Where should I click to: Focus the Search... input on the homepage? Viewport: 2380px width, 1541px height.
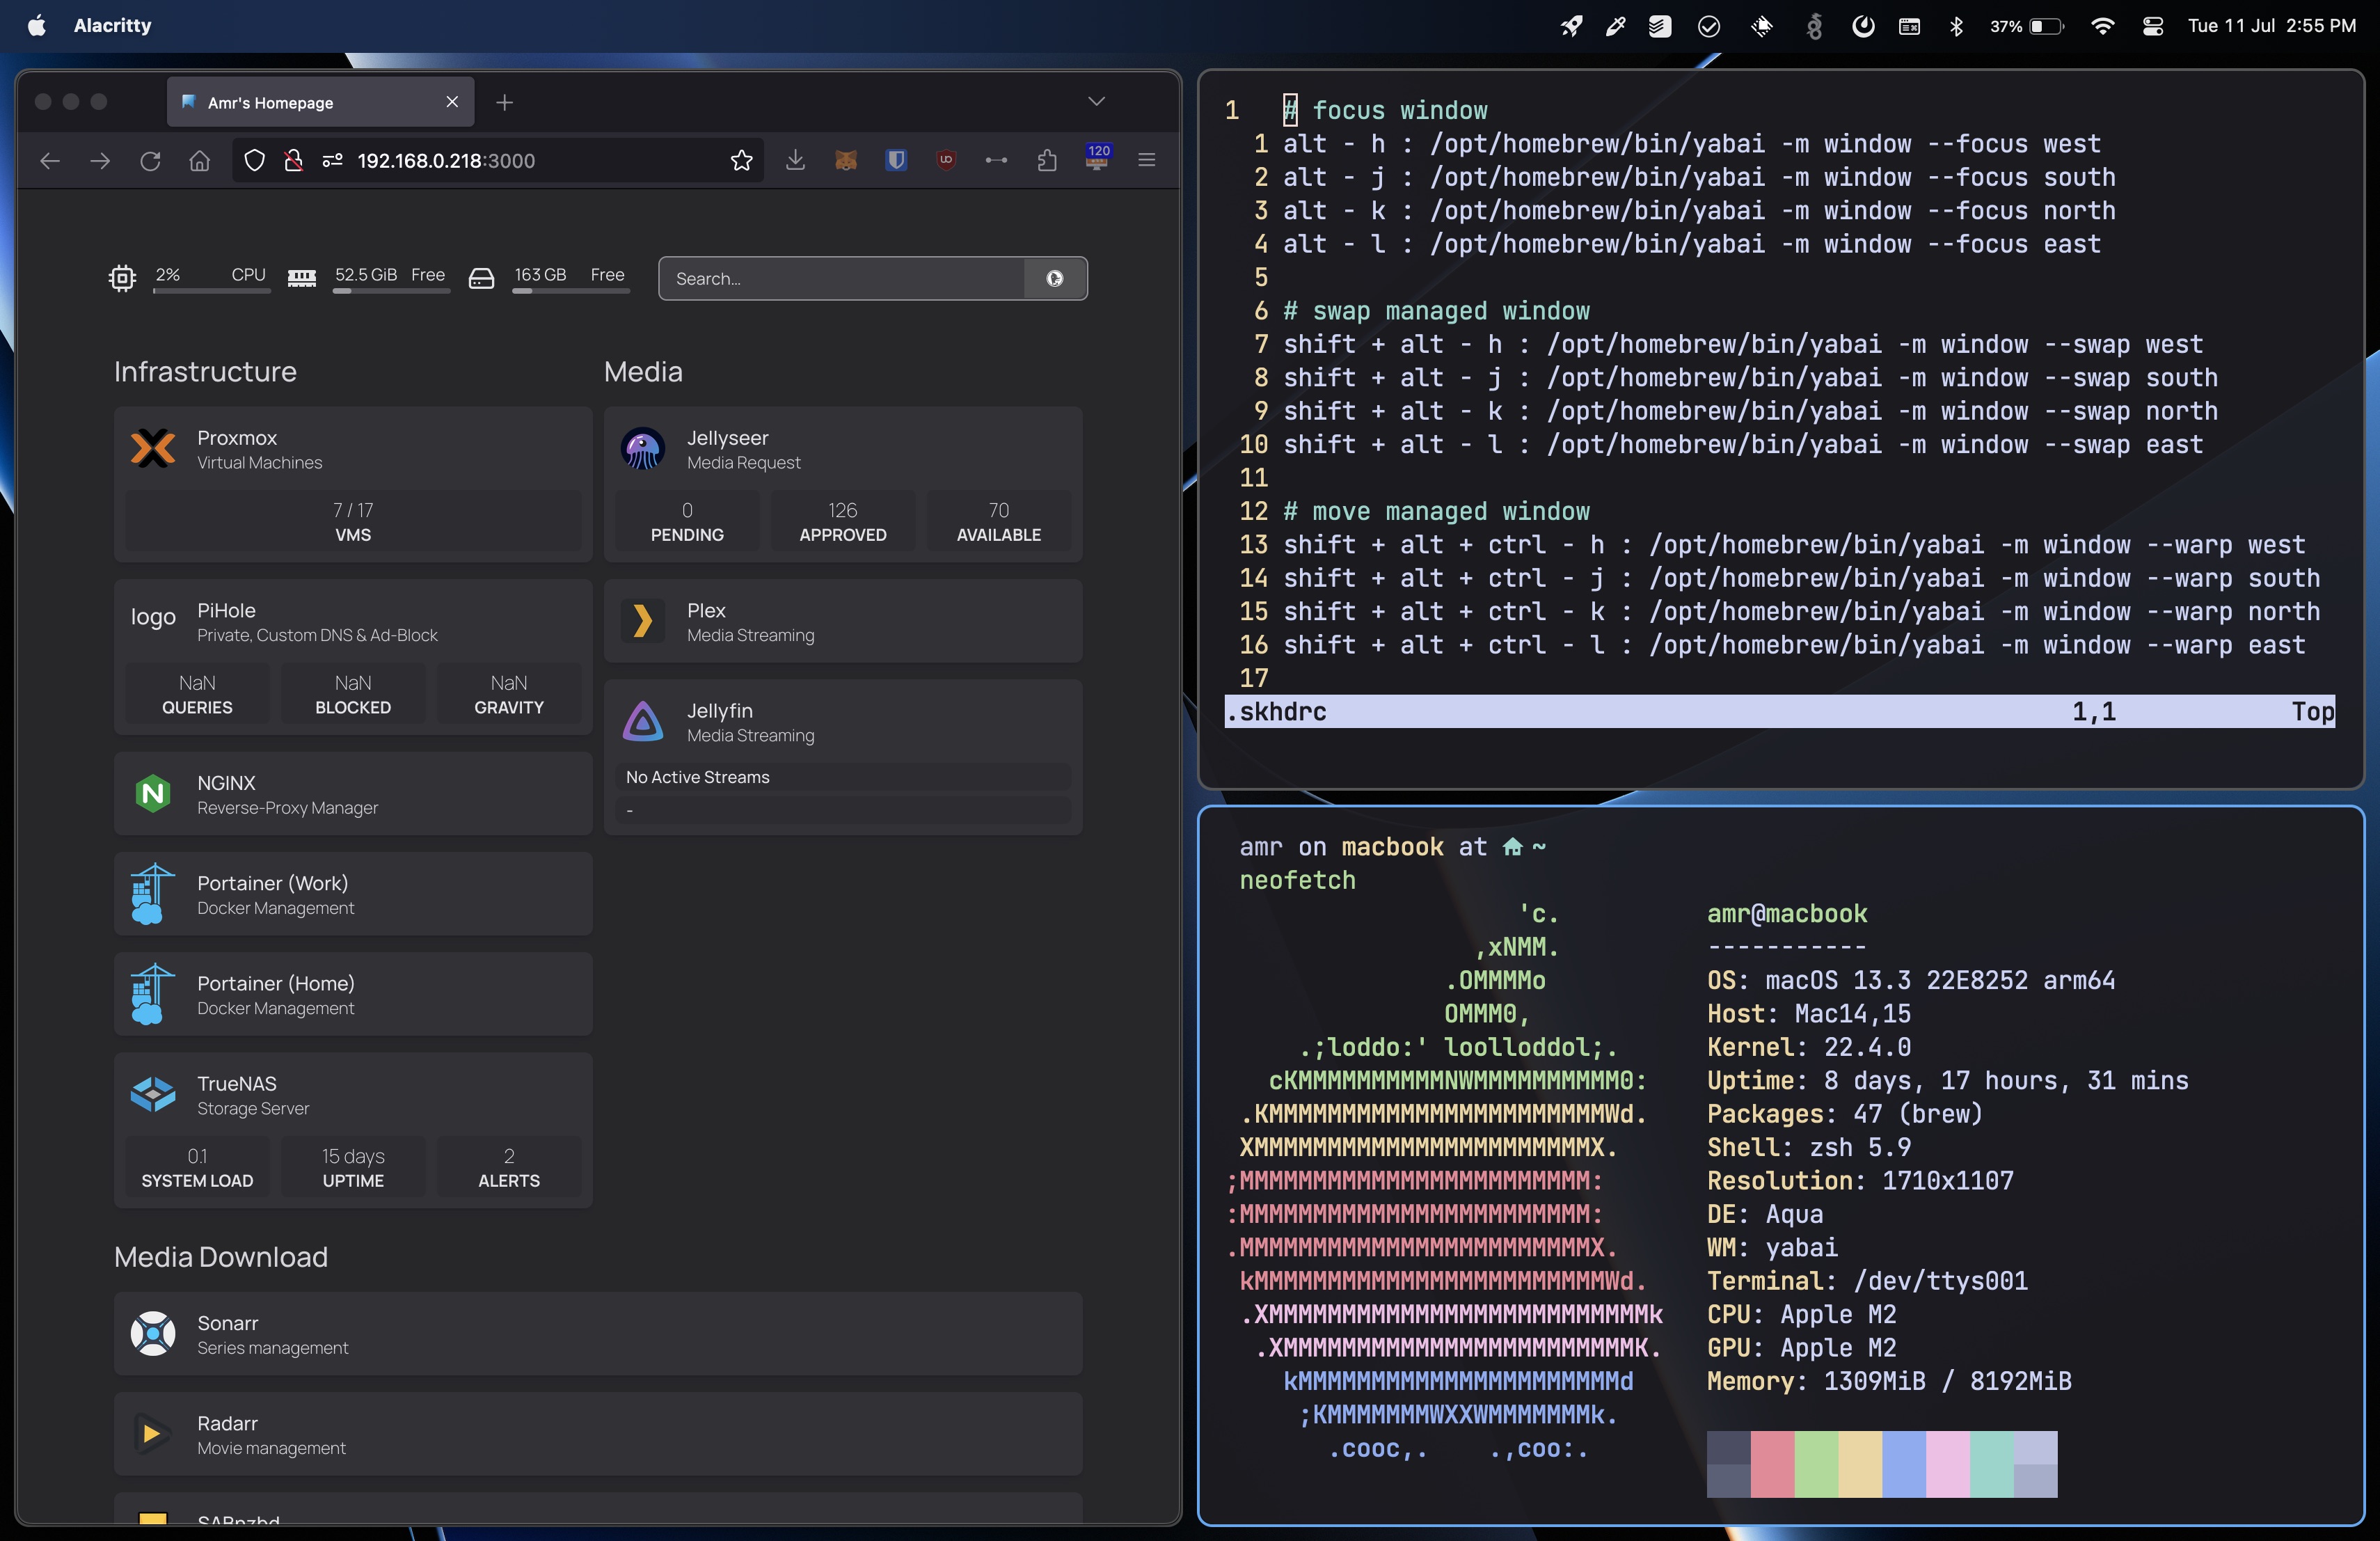tap(842, 278)
